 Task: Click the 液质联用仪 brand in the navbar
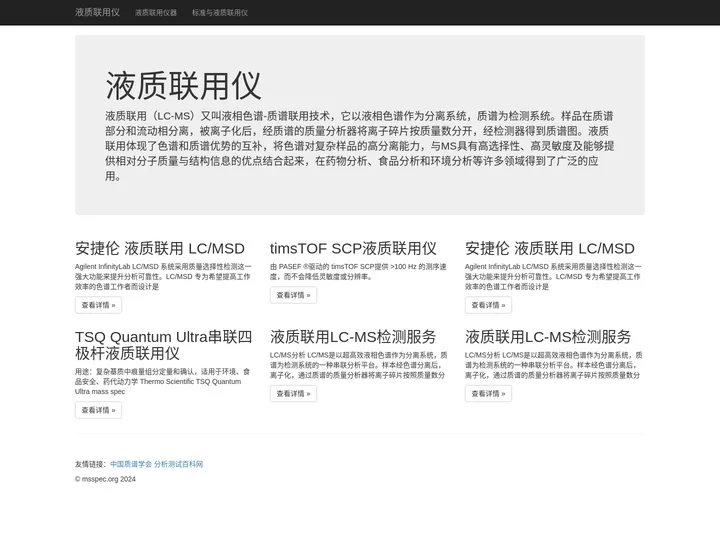(97, 12)
